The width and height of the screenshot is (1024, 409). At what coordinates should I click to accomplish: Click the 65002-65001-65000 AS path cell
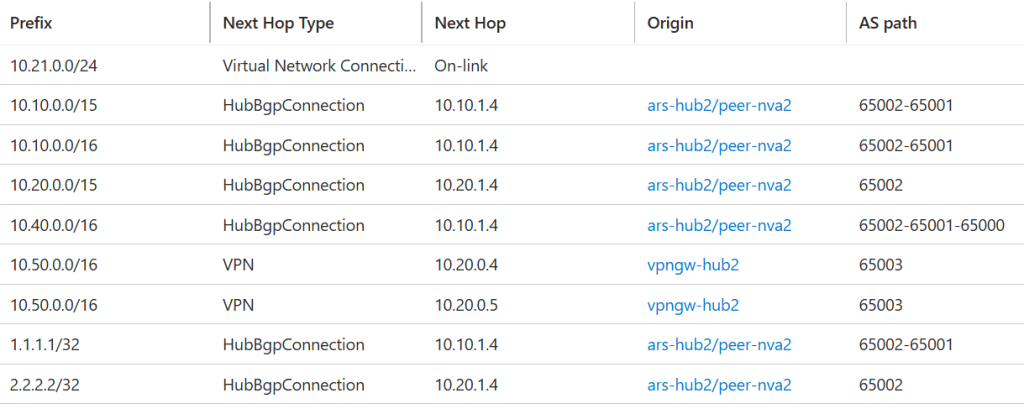pos(931,225)
